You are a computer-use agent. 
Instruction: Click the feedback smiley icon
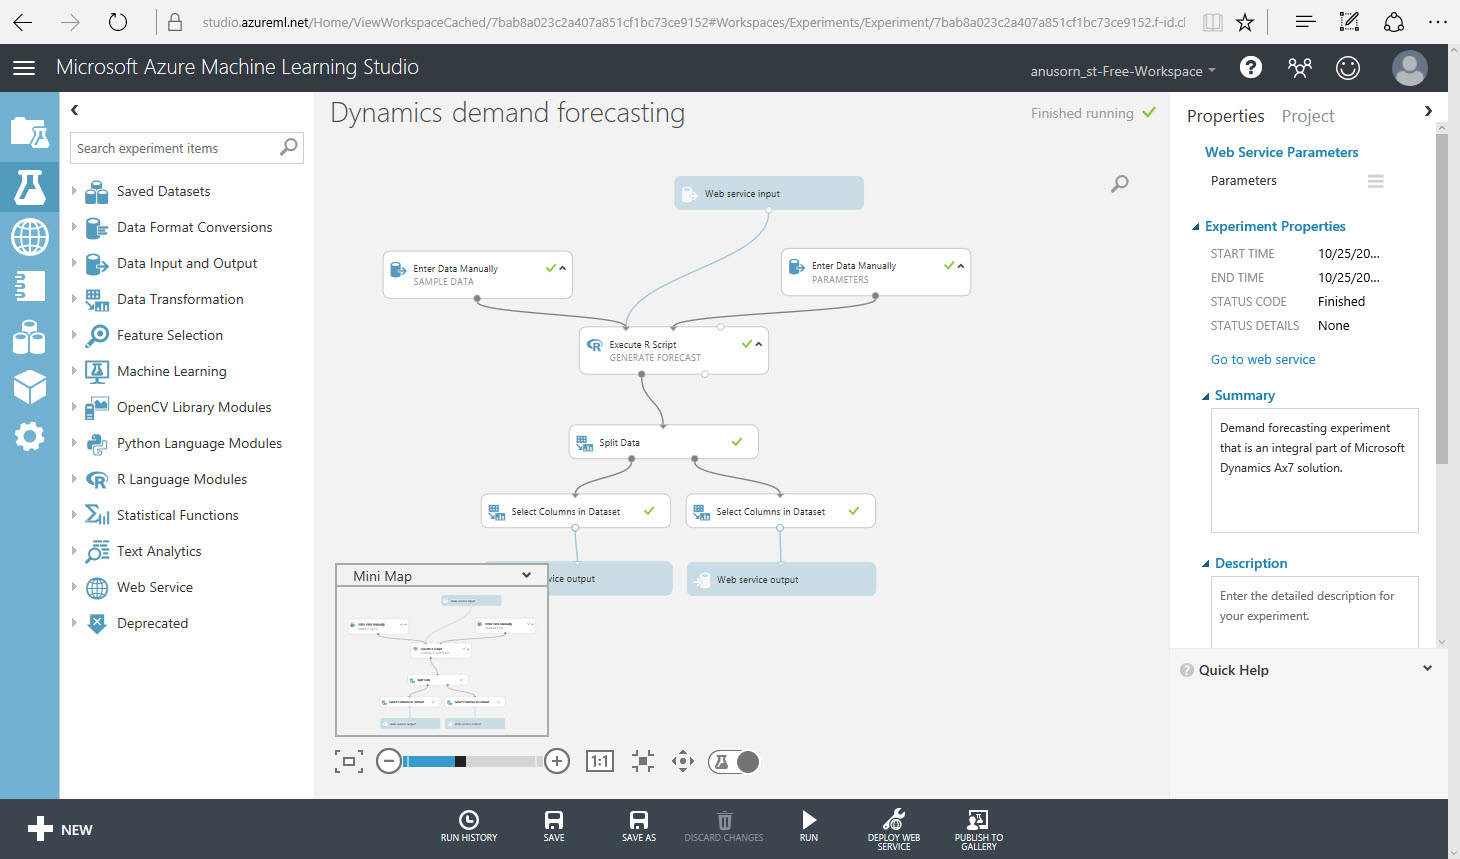[x=1348, y=67]
